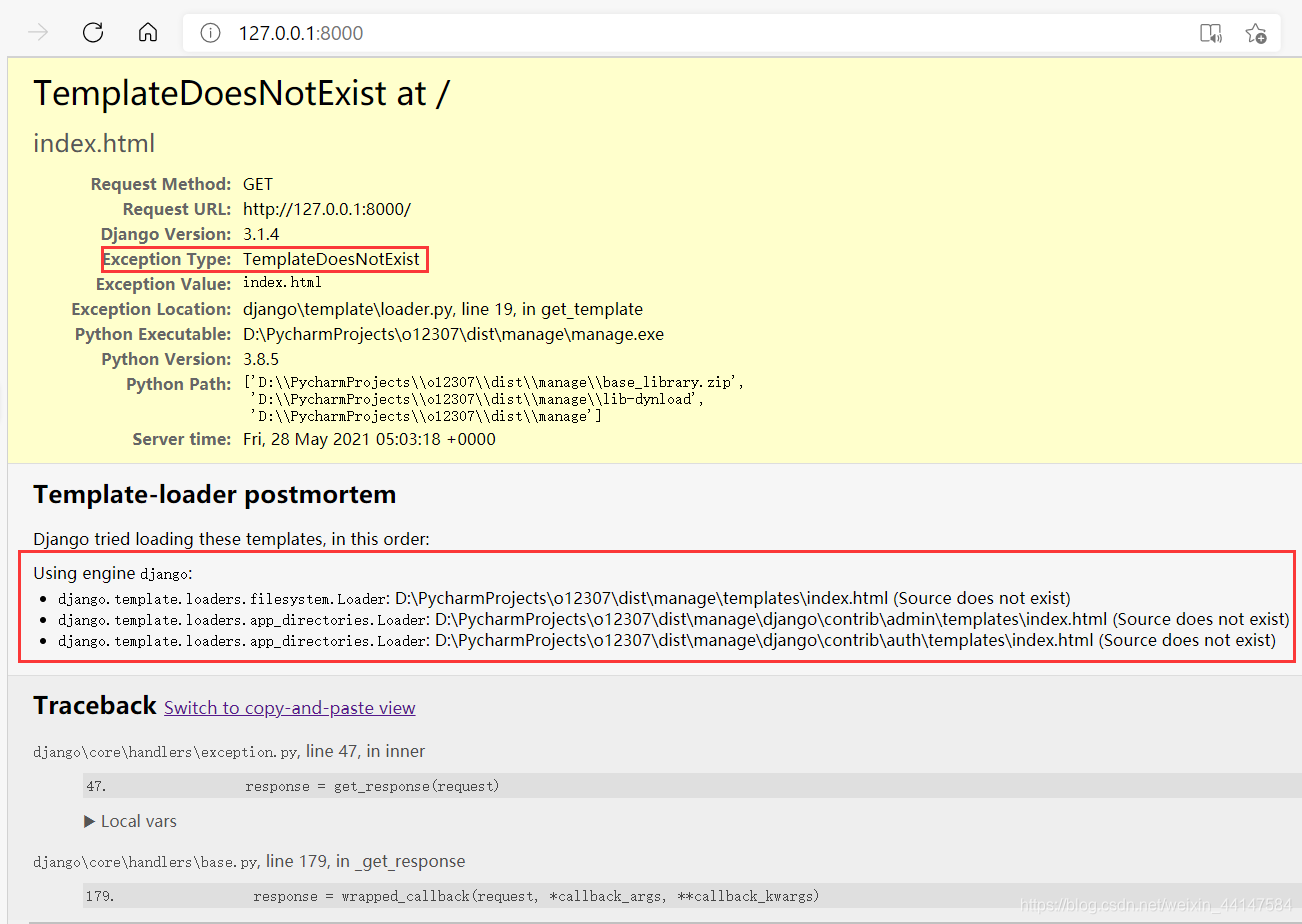Click the highlighted Exception Type value
The width and height of the screenshot is (1302, 924).
(332, 258)
